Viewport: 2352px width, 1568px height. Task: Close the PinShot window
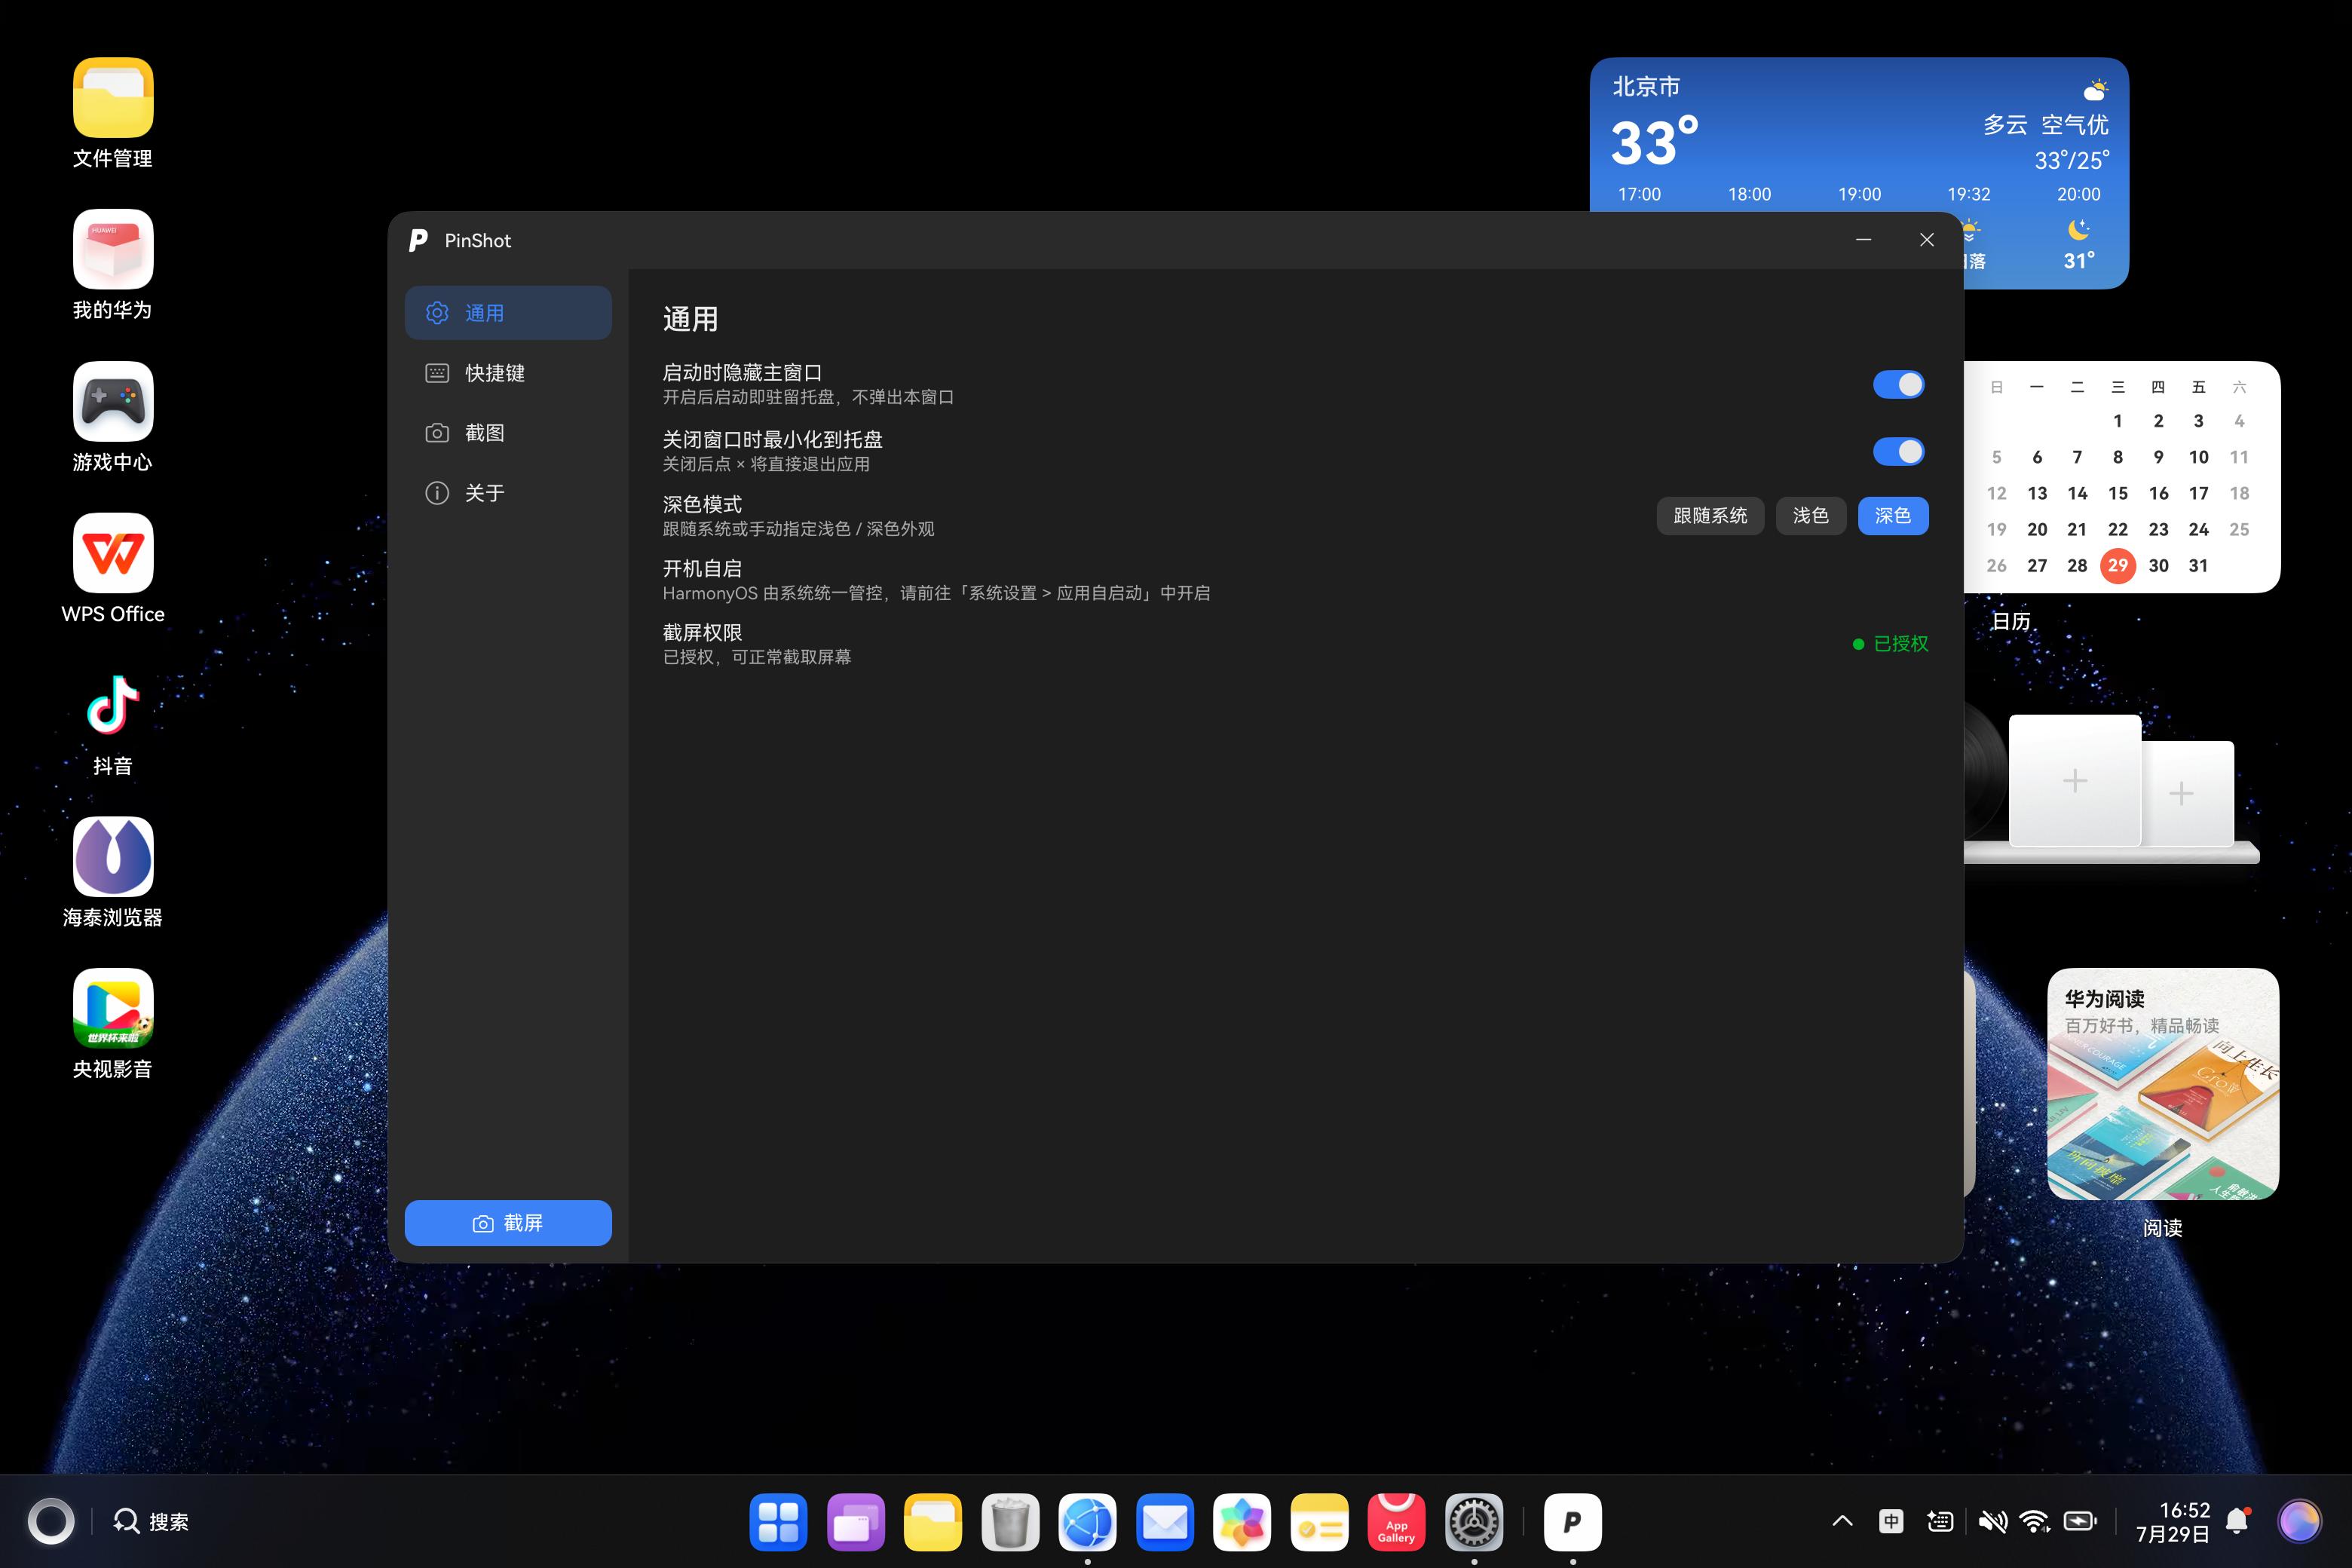click(1927, 240)
